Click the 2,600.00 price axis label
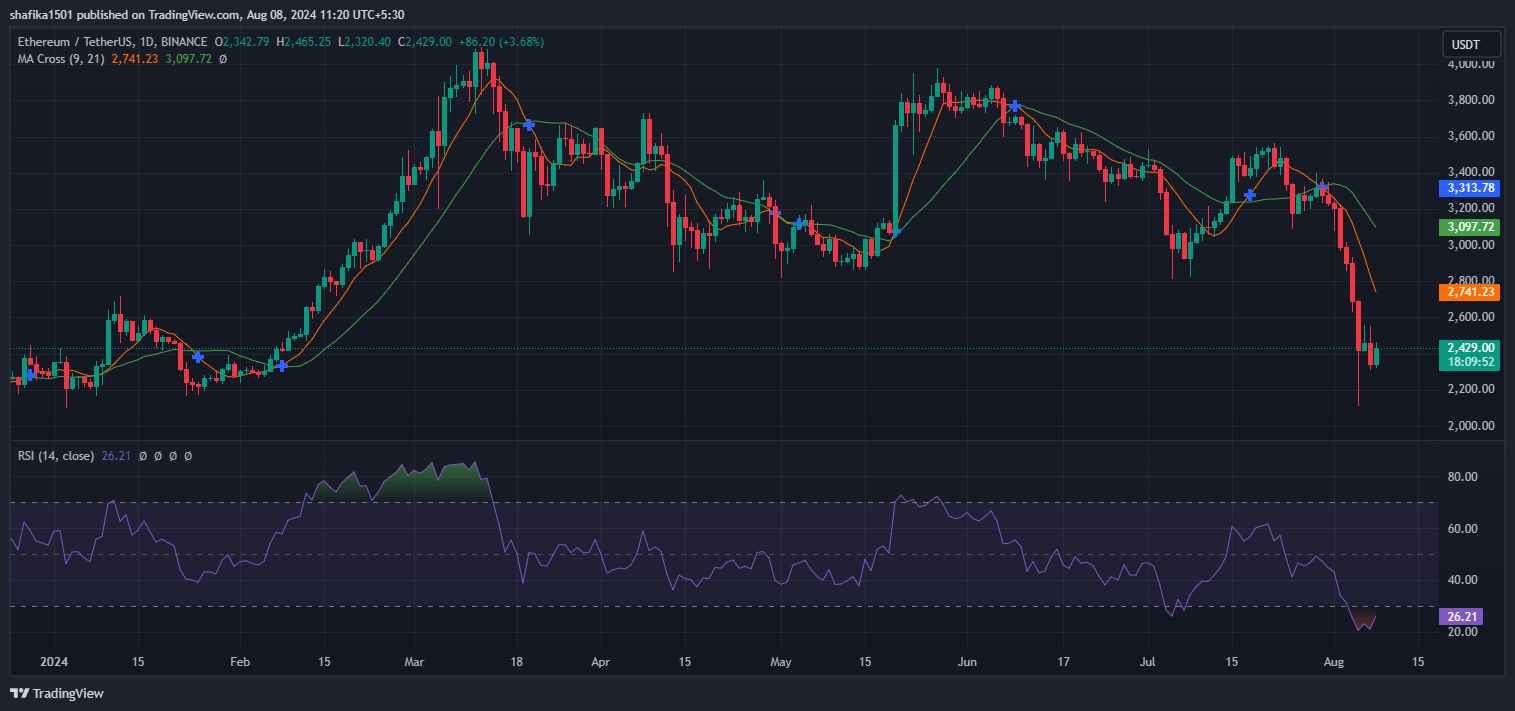The image size is (1515, 711). pos(1470,317)
